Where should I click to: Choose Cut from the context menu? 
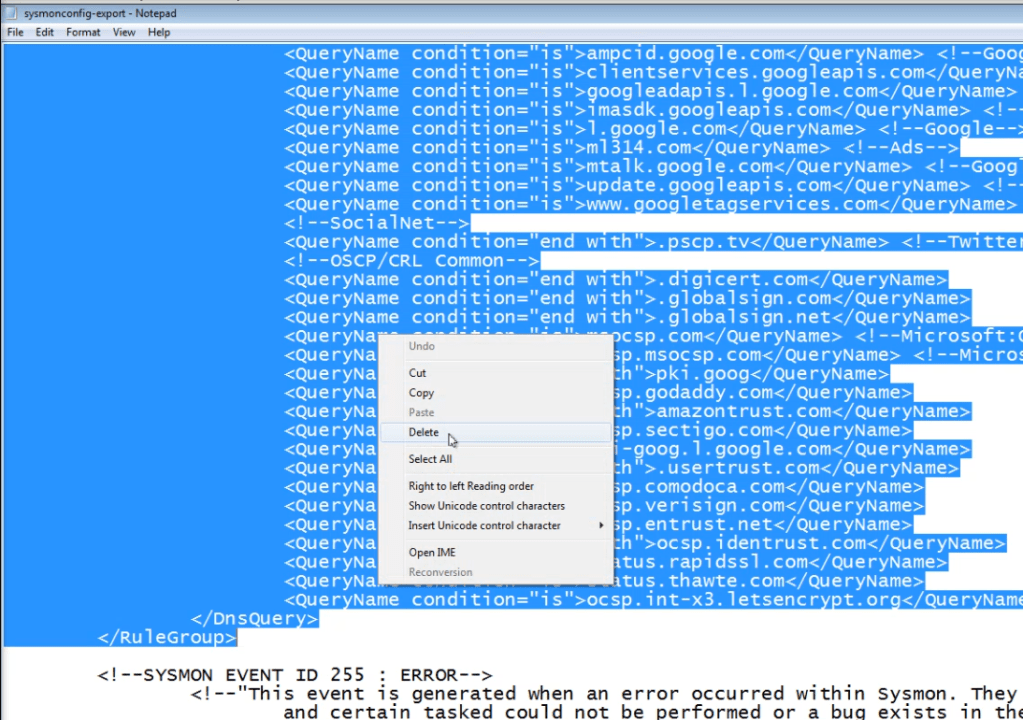coord(417,373)
